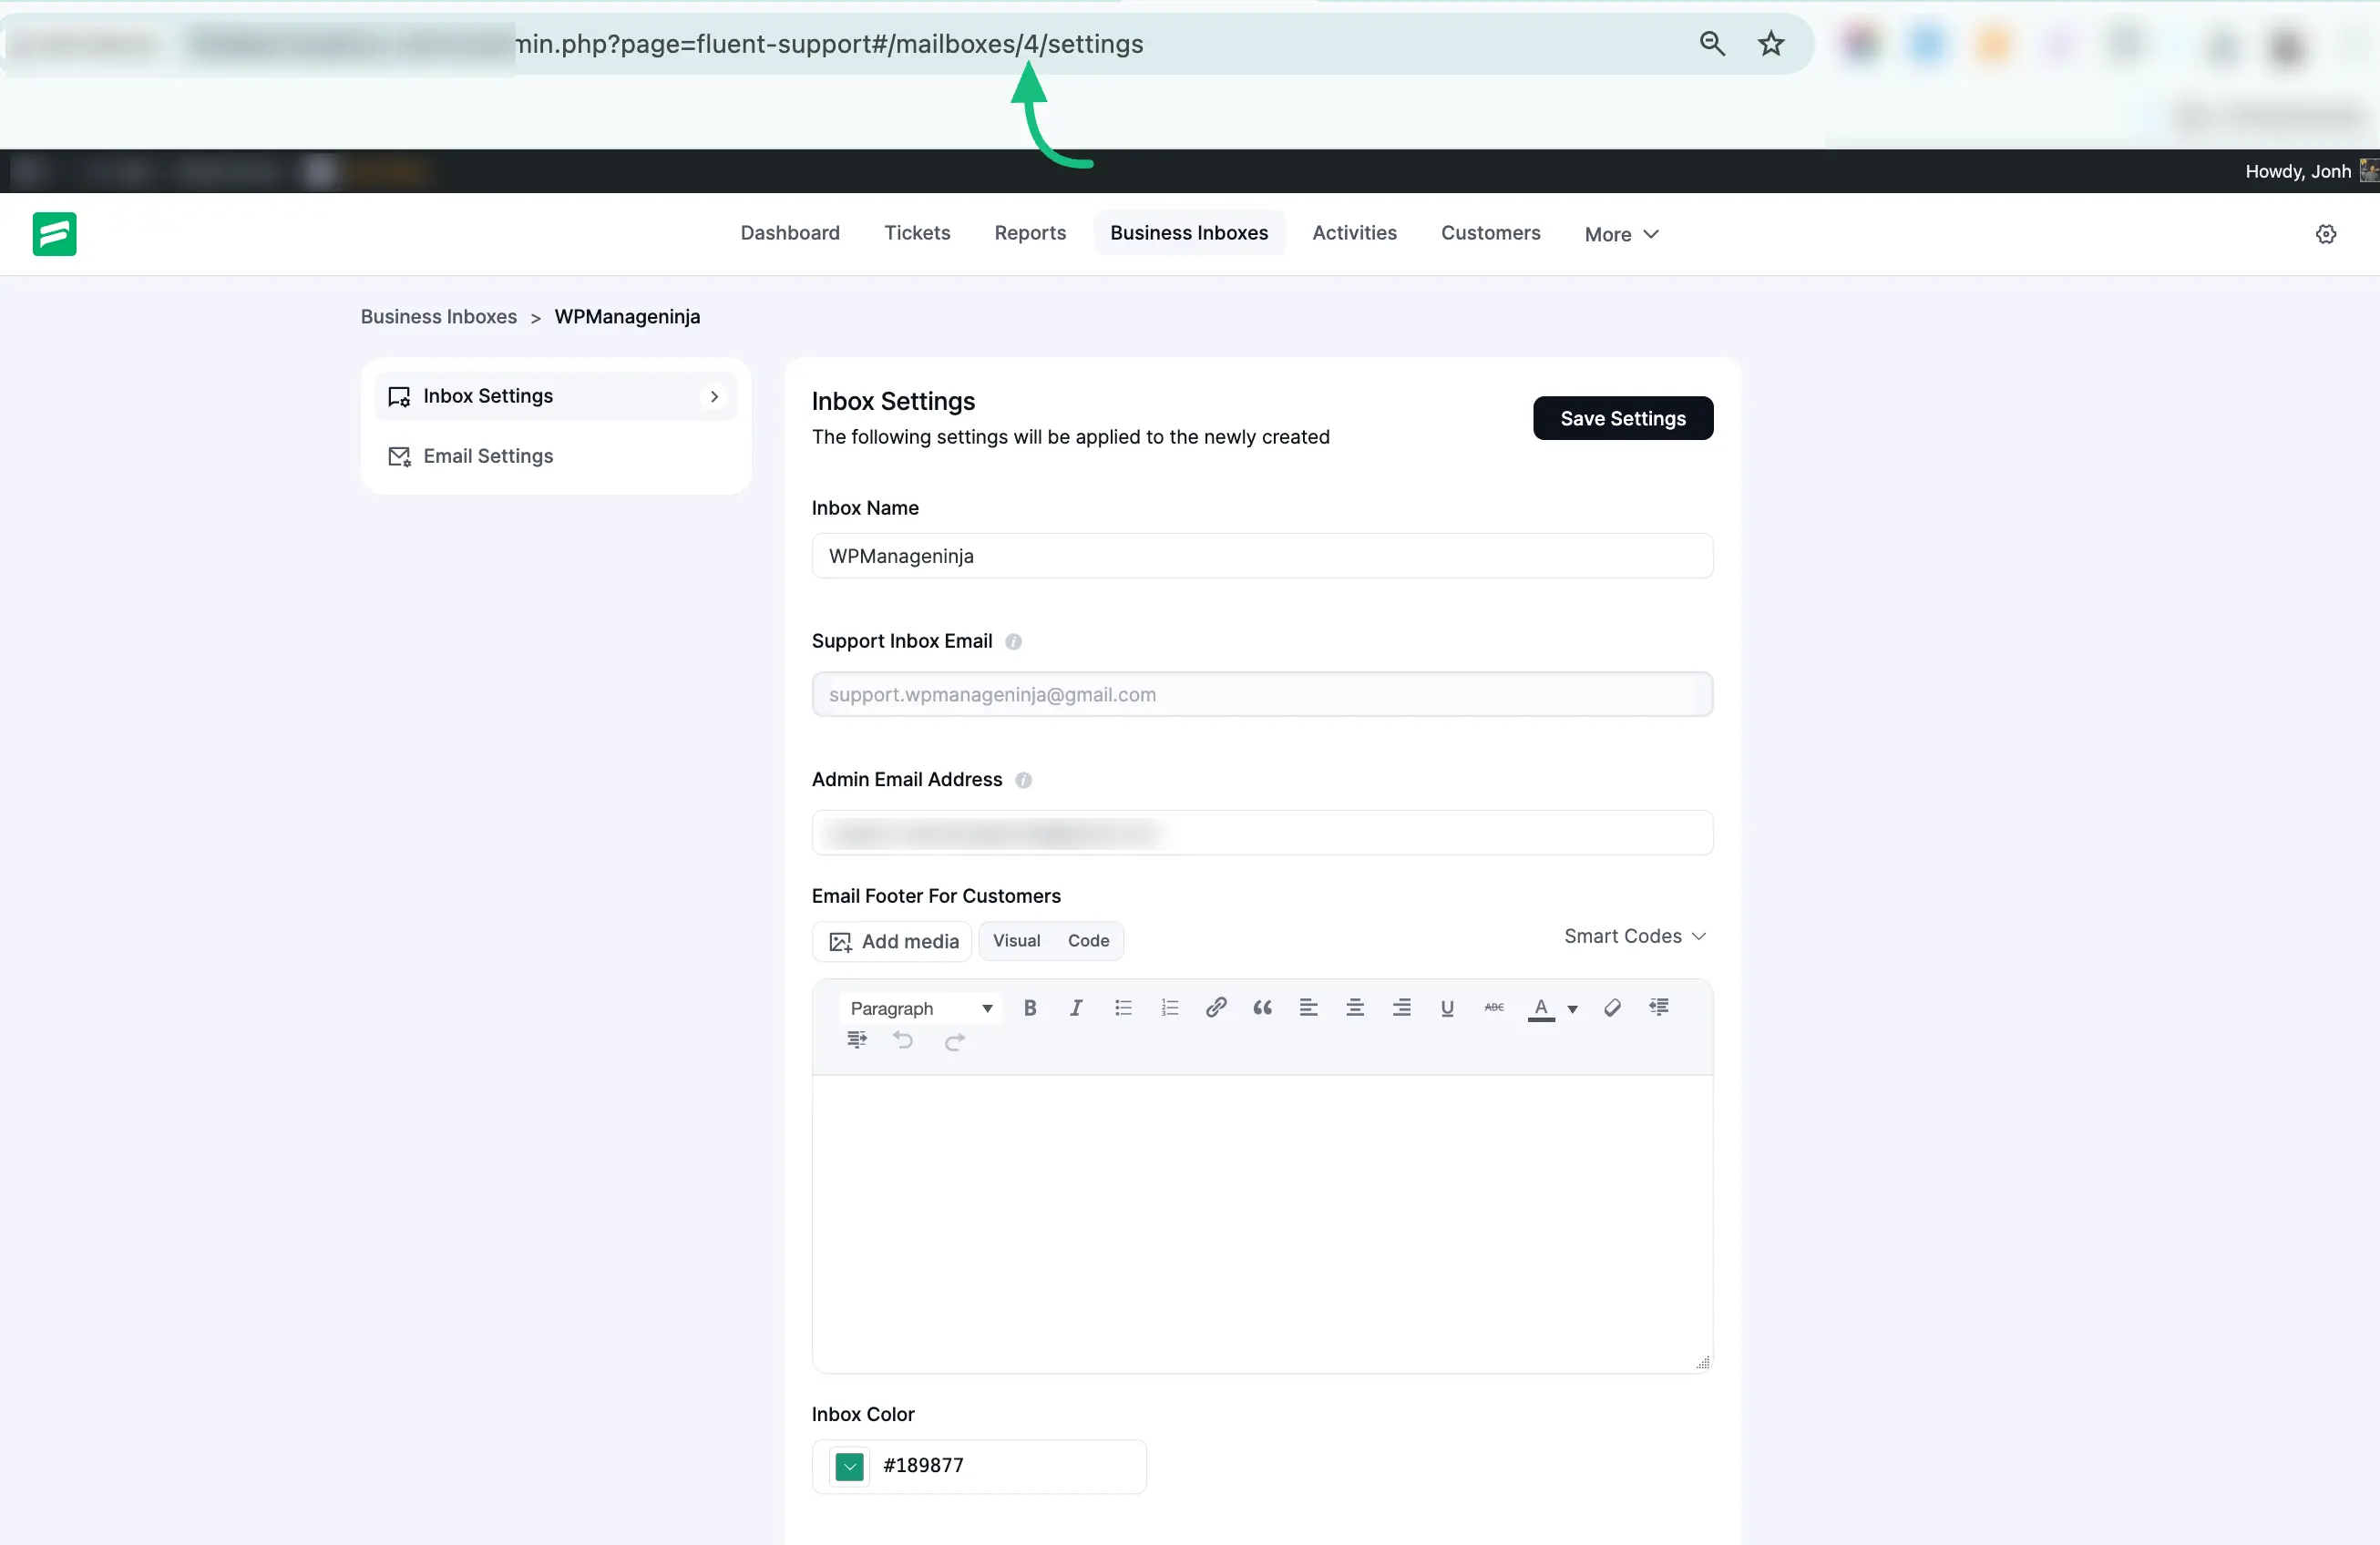Insert a numbered list
Screen dimensions: 2380x1545
1169,1007
